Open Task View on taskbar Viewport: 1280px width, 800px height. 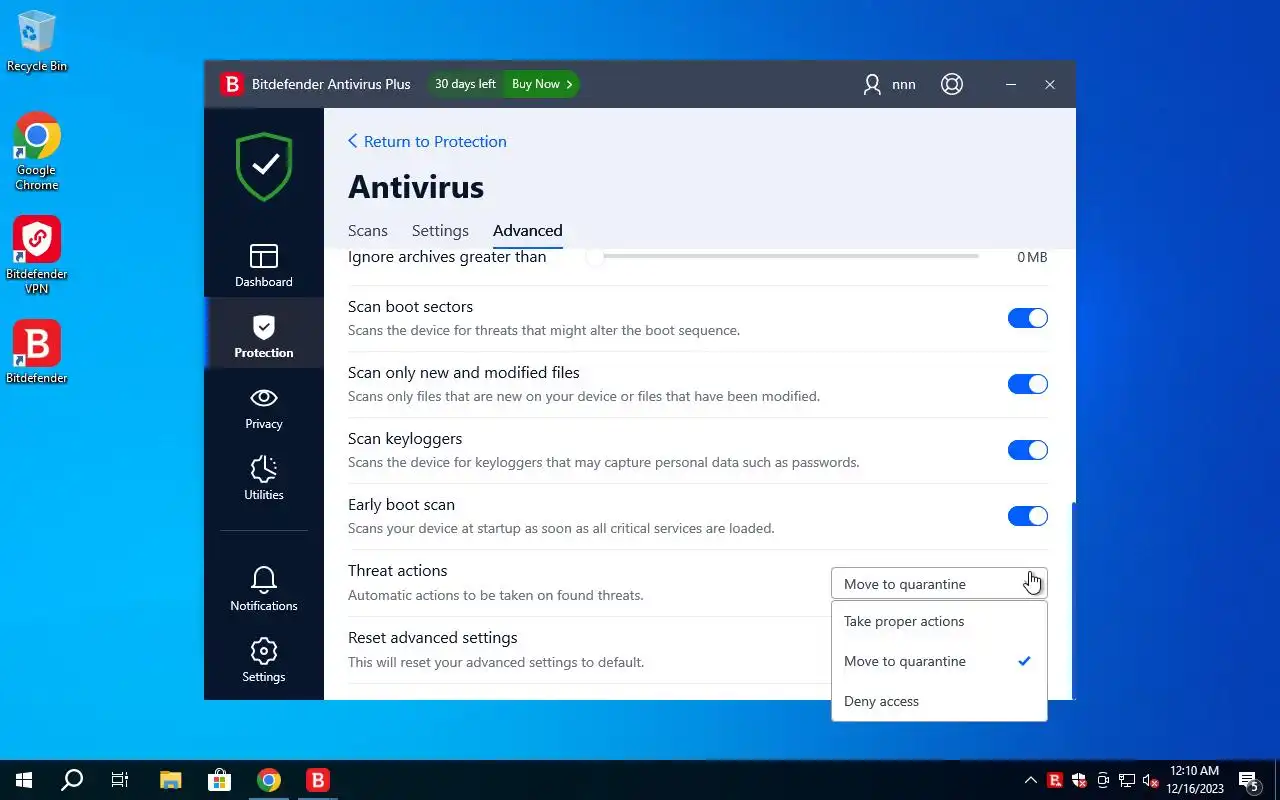(x=120, y=780)
